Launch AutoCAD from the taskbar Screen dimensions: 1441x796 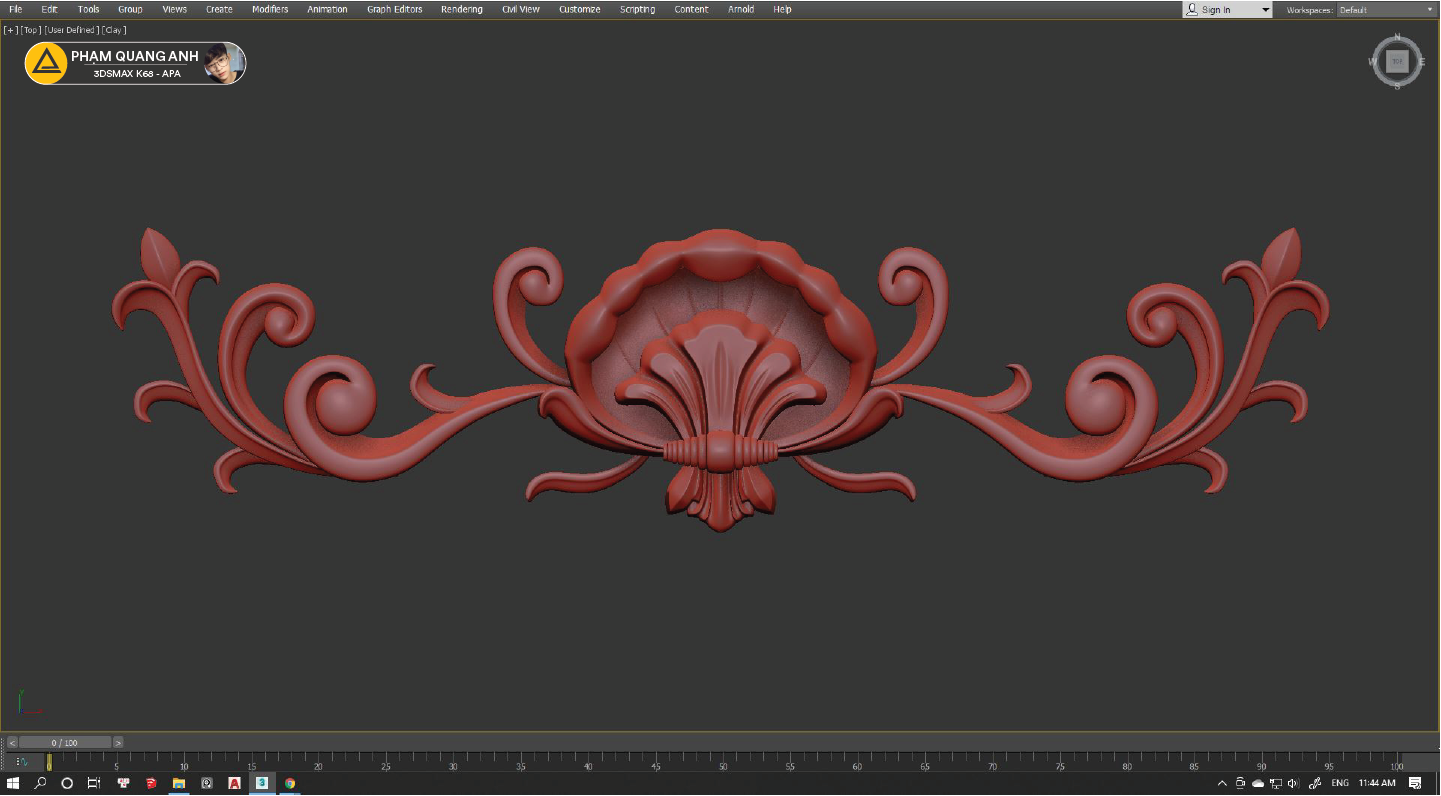click(x=234, y=783)
